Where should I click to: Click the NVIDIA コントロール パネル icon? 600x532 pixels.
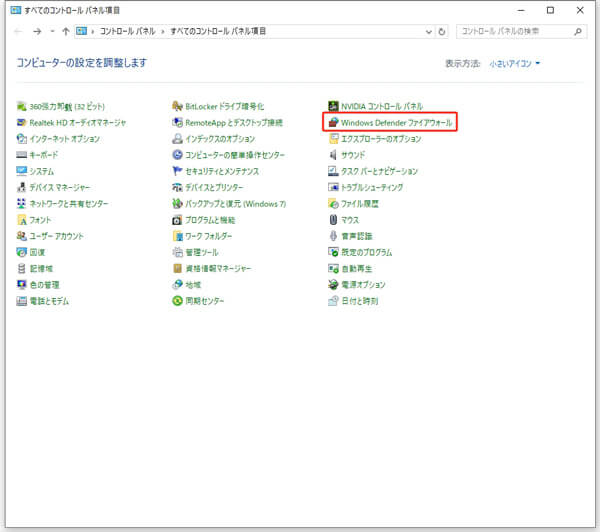click(x=333, y=106)
